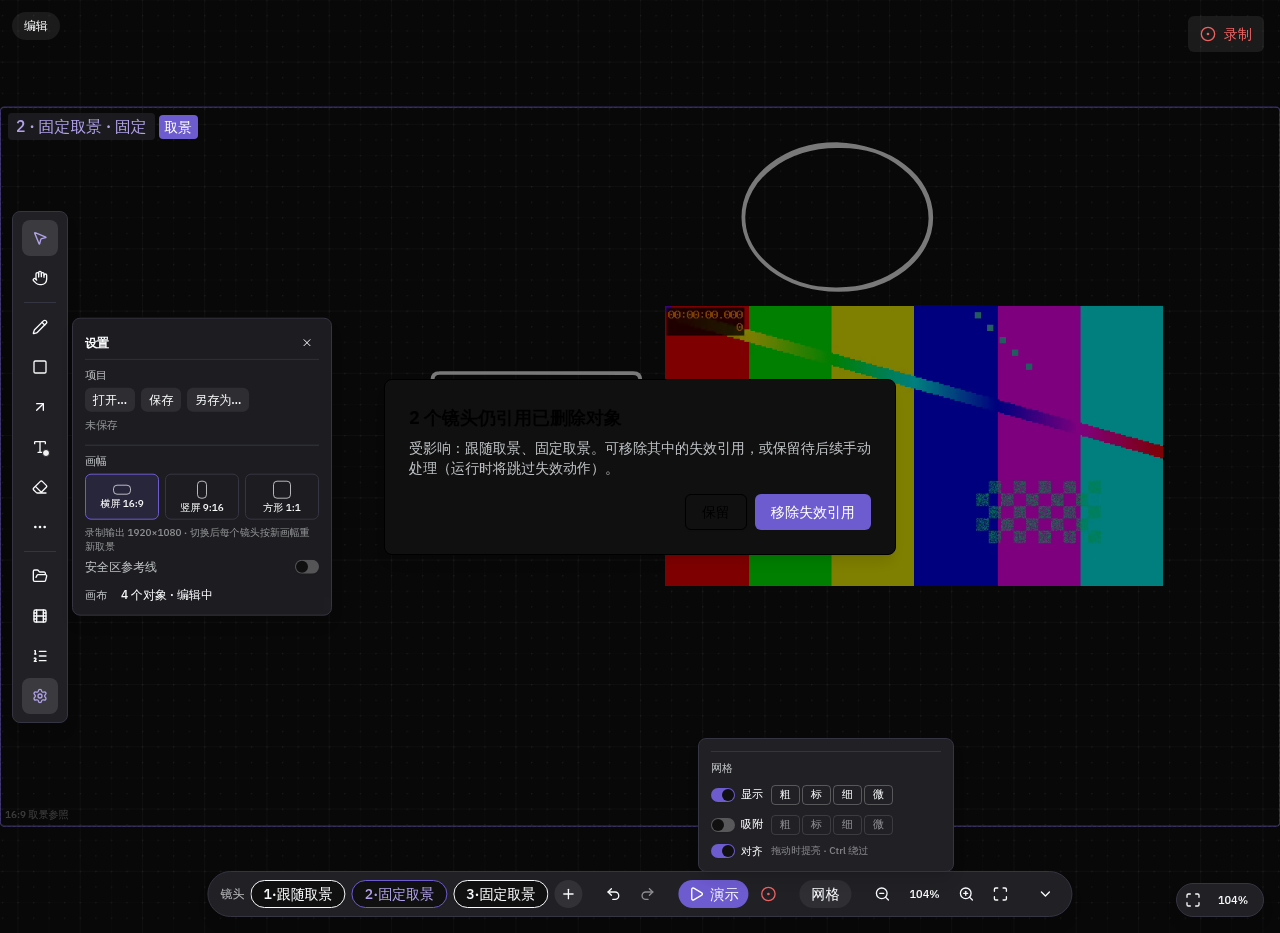The height and width of the screenshot is (933, 1280).
Task: Click the red record circle beside 演示
Action: tap(768, 894)
